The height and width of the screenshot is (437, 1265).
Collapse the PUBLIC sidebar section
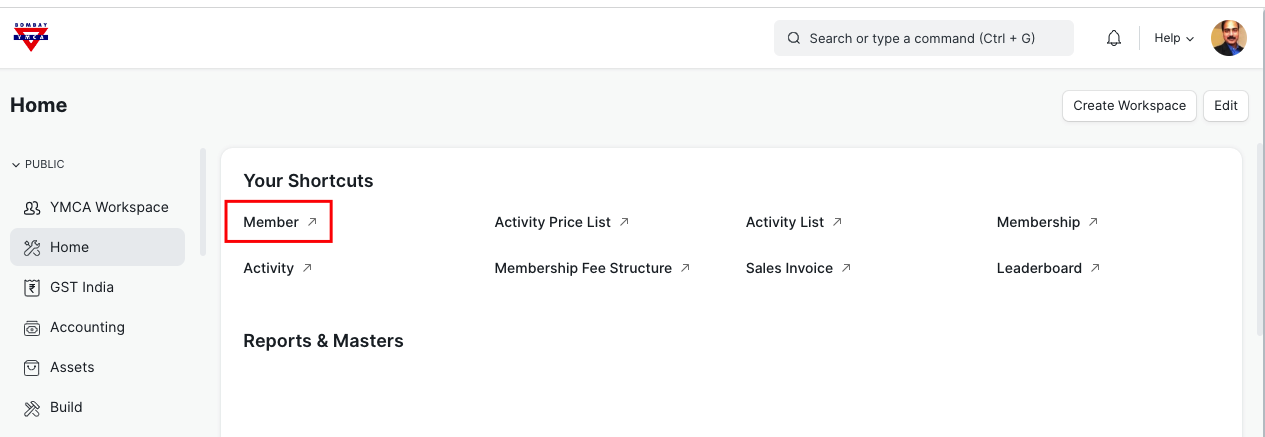click(x=38, y=164)
